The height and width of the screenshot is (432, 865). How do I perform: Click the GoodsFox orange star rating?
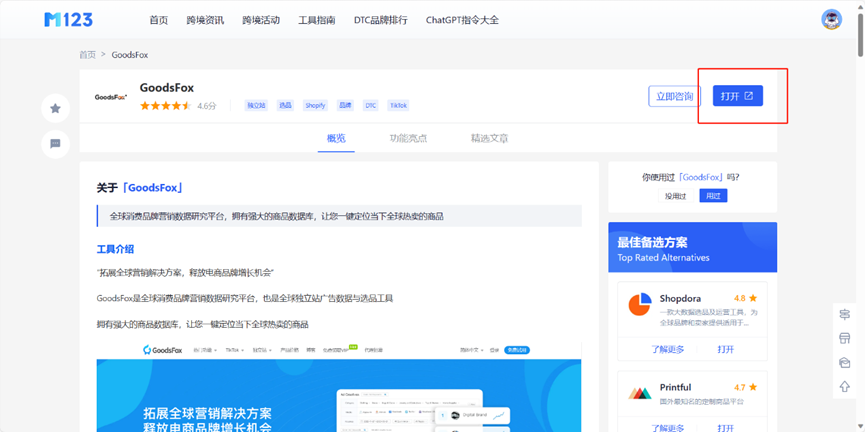click(165, 105)
